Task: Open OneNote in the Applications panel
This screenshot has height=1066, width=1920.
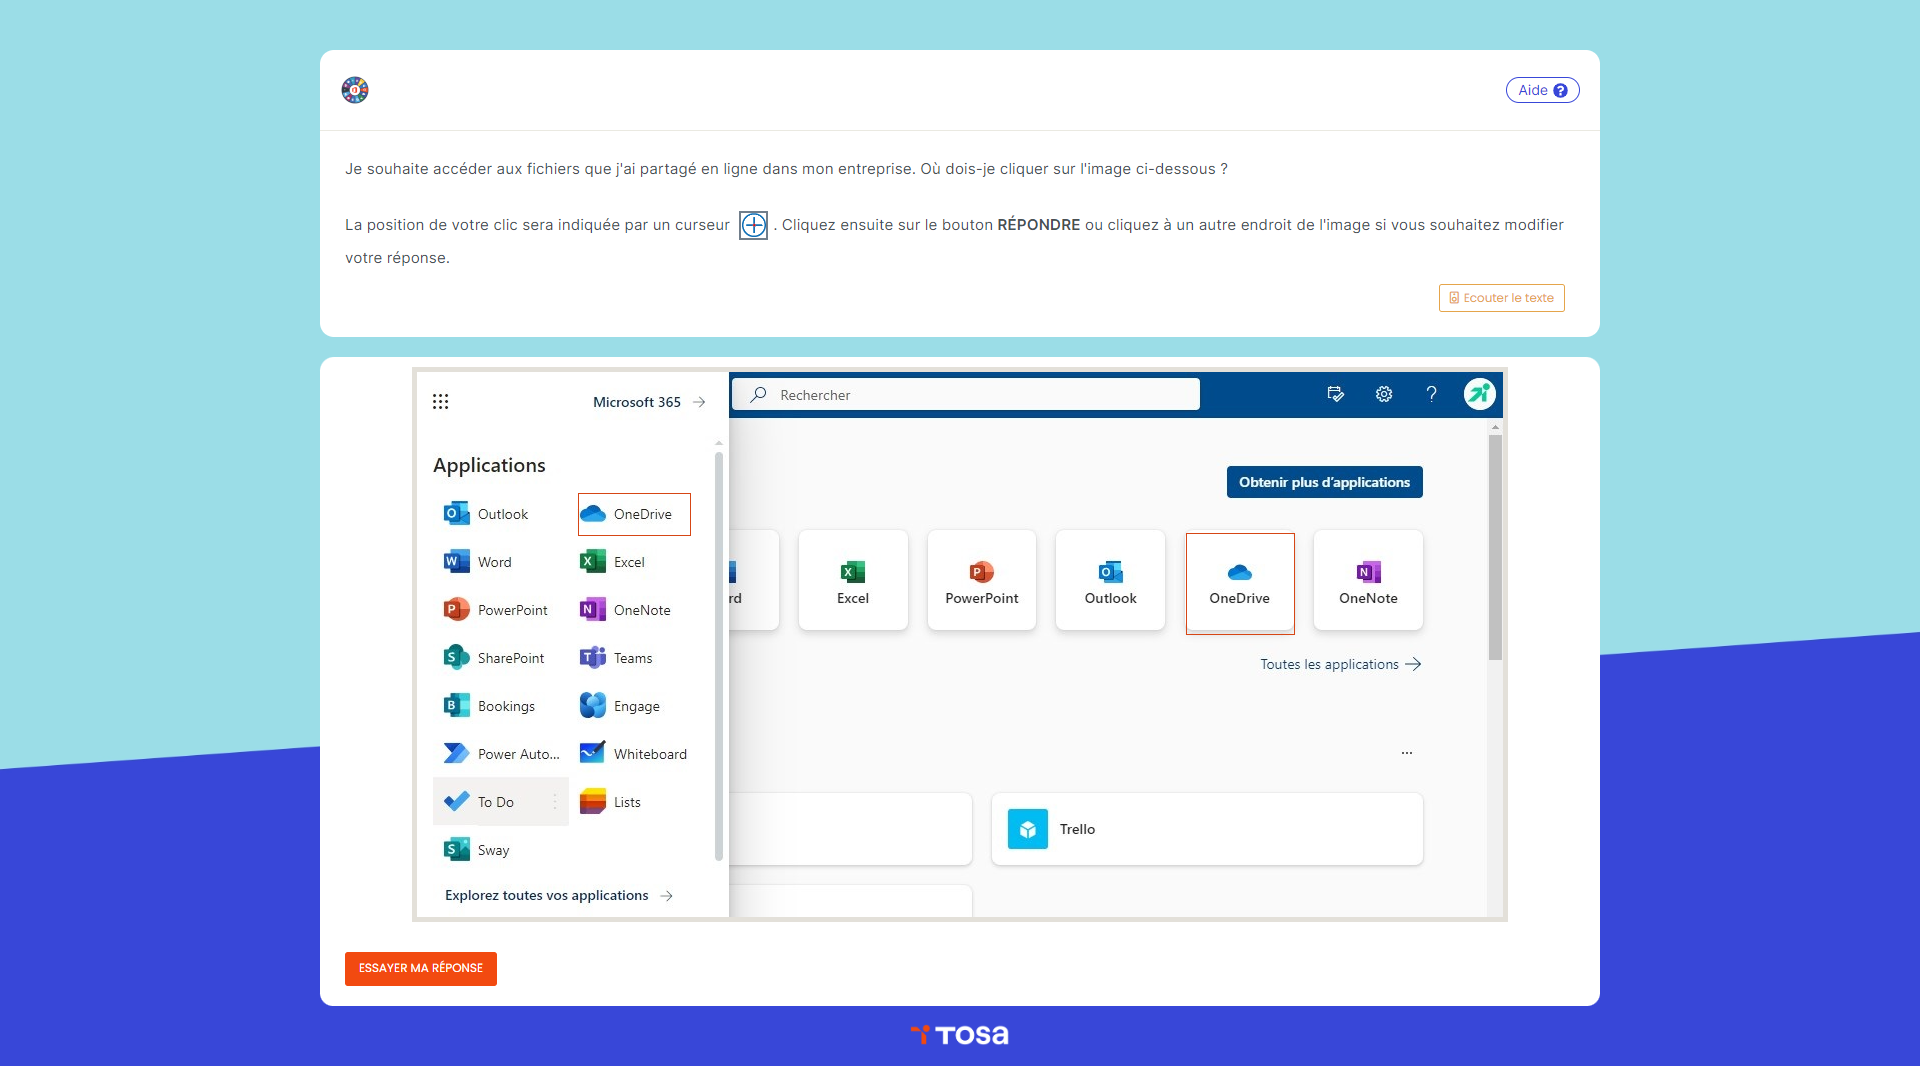Action: tap(626, 610)
